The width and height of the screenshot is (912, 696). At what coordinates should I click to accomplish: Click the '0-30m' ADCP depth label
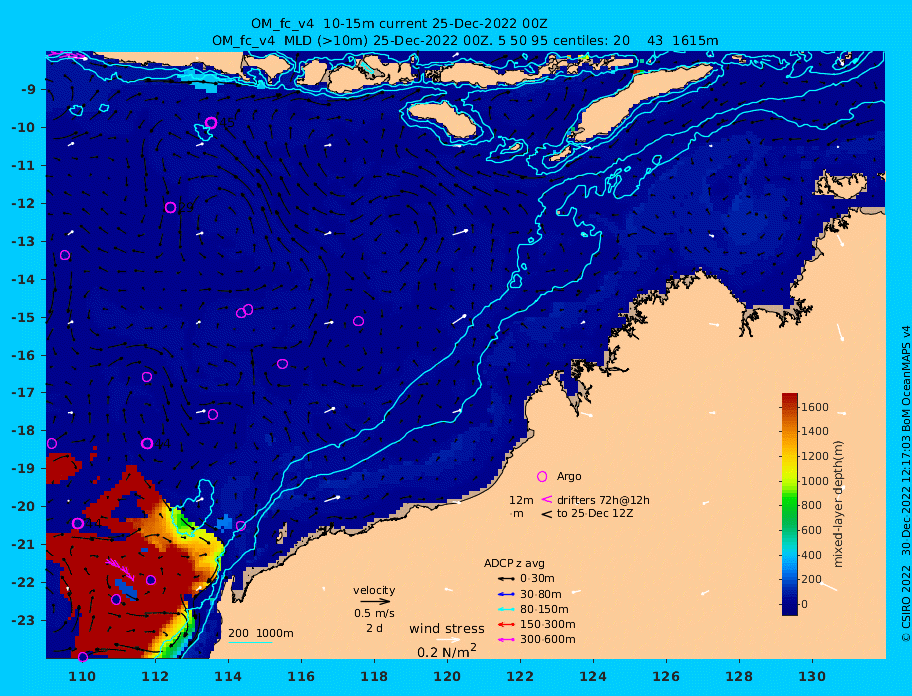[x=537, y=579]
